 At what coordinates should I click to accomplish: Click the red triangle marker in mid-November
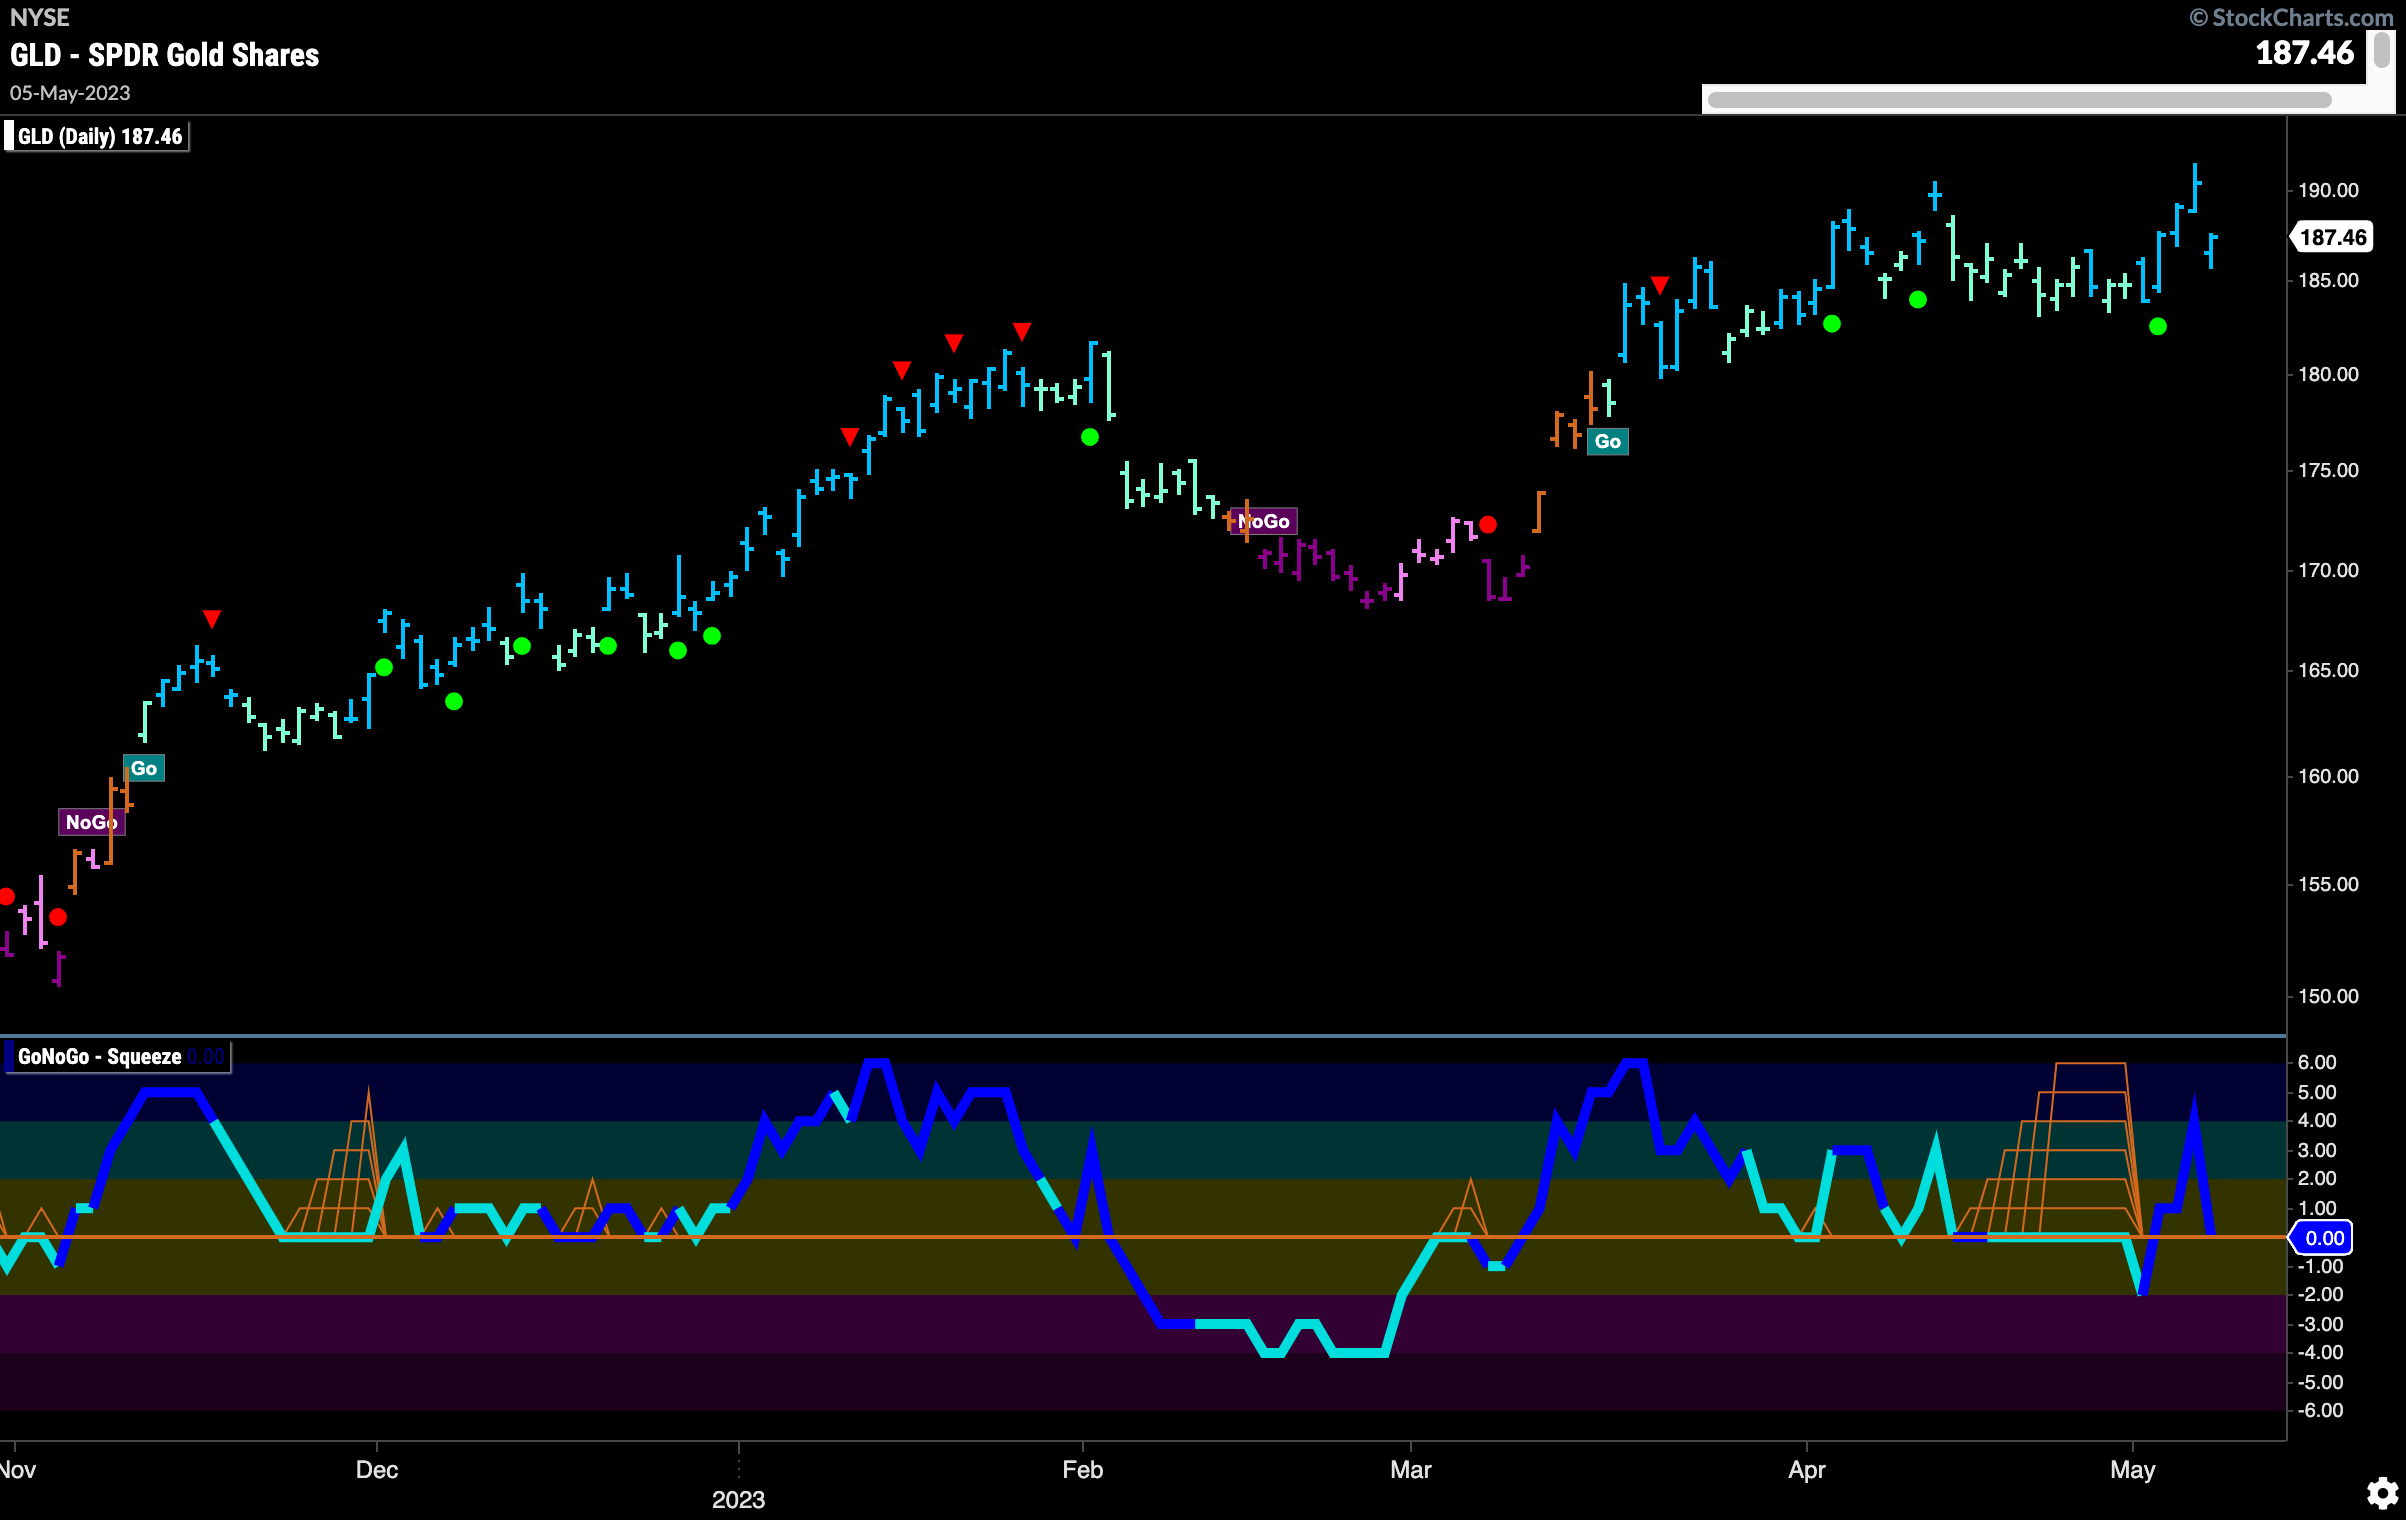point(211,618)
